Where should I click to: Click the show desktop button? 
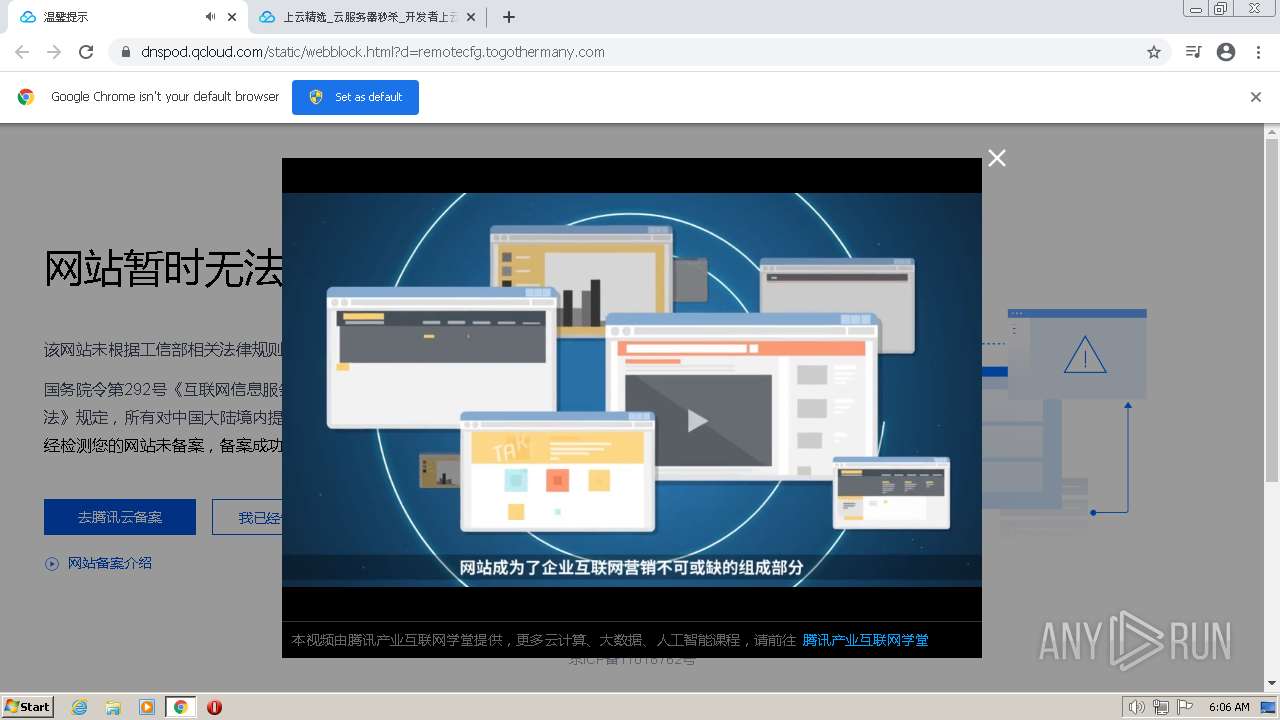(x=1269, y=707)
